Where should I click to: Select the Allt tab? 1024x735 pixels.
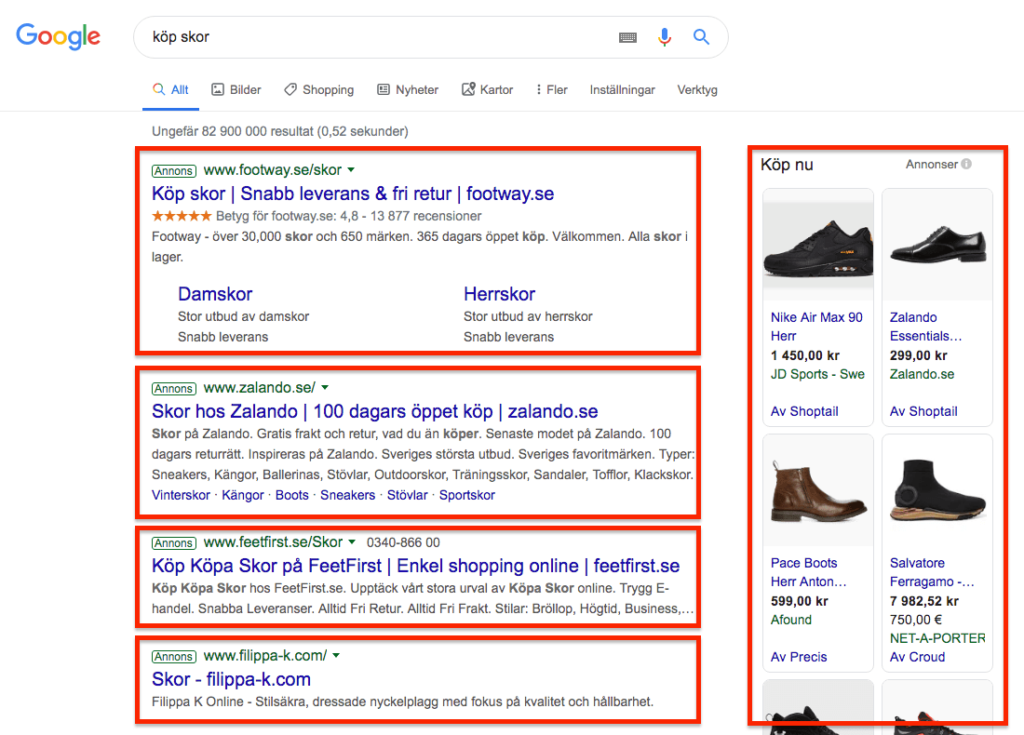coord(170,90)
